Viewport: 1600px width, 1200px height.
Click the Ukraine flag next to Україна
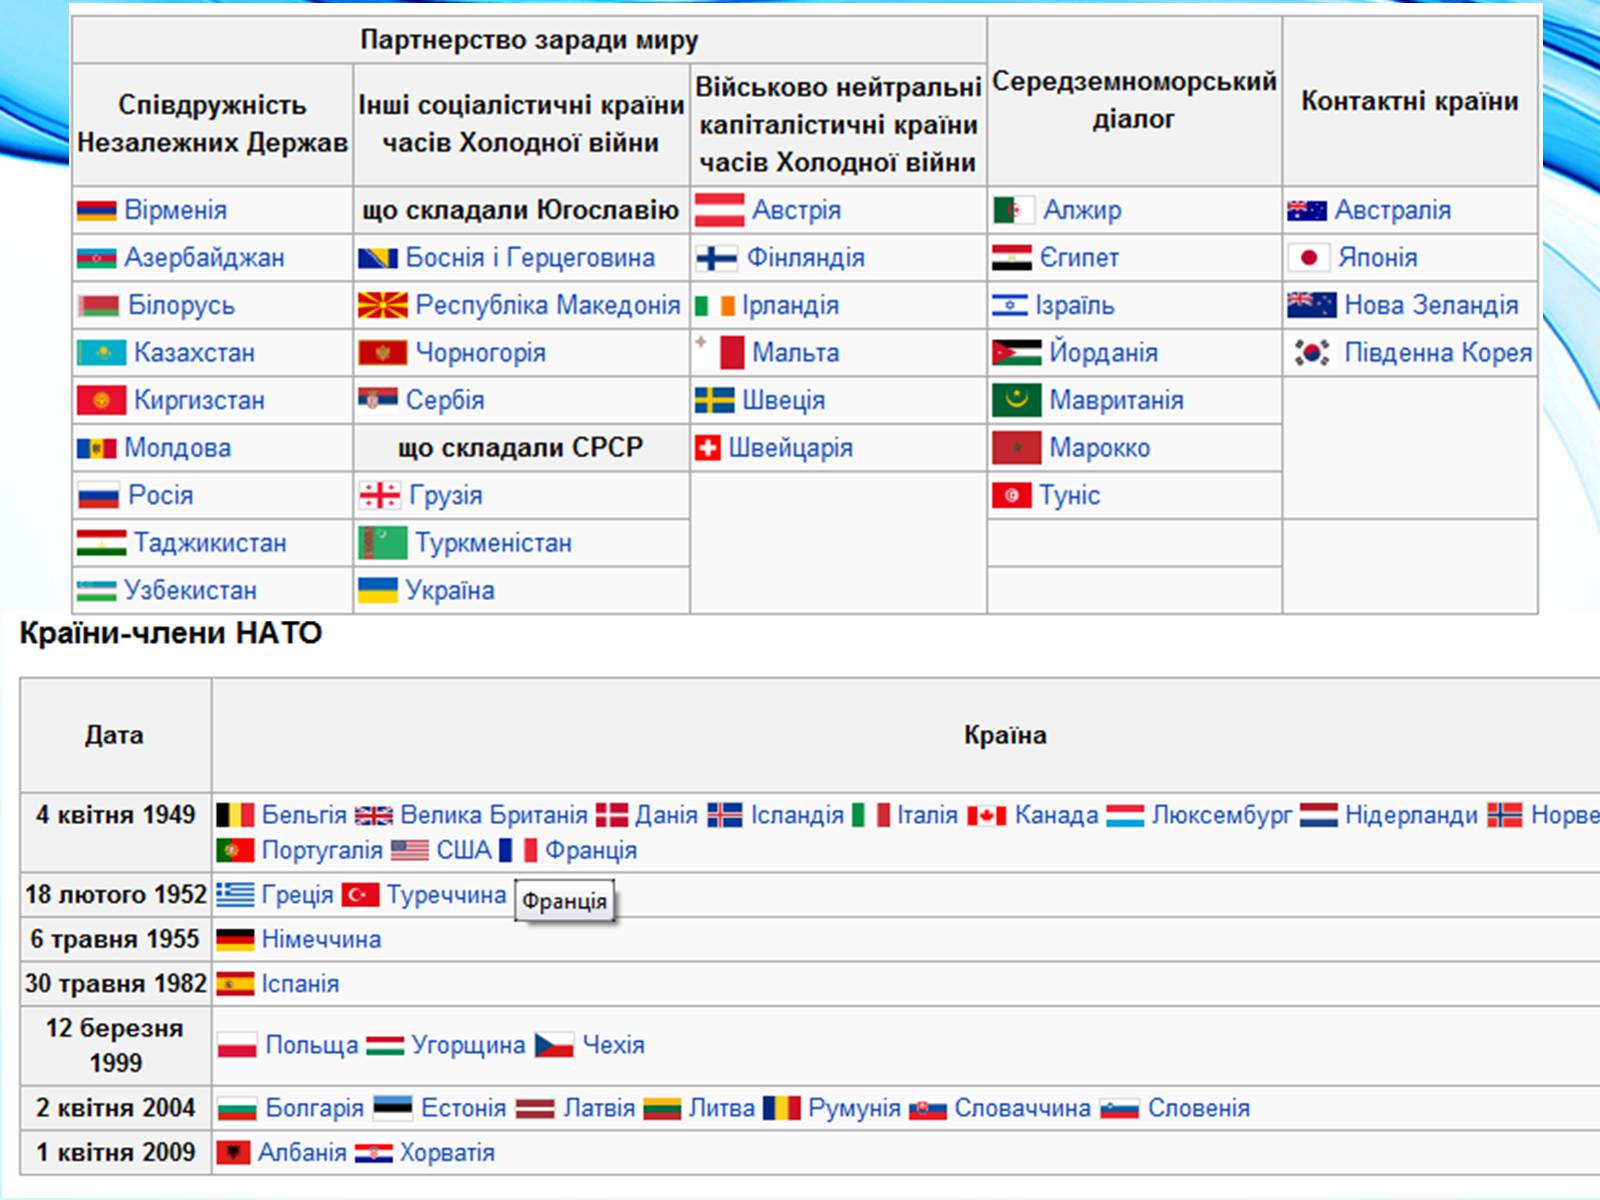377,590
